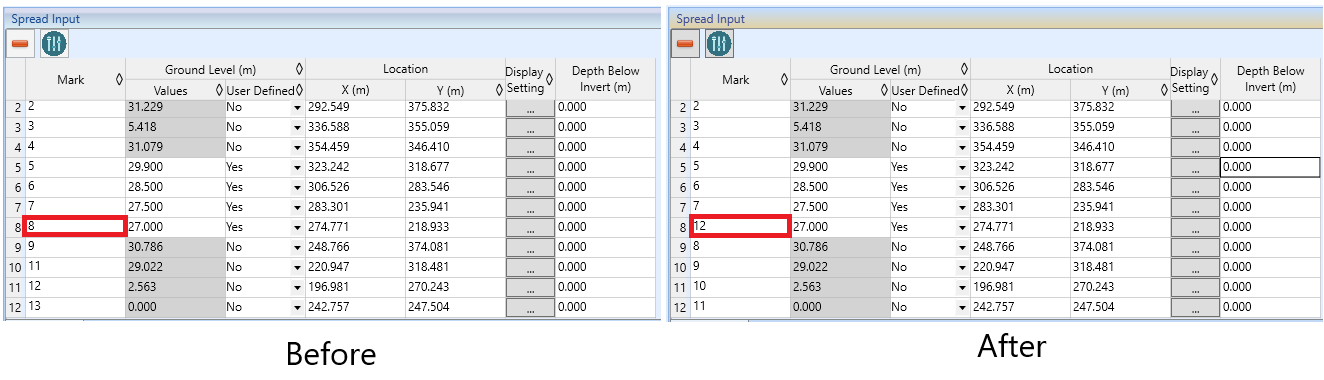
Task: Select row header 12 in After panel
Action: click(x=680, y=307)
